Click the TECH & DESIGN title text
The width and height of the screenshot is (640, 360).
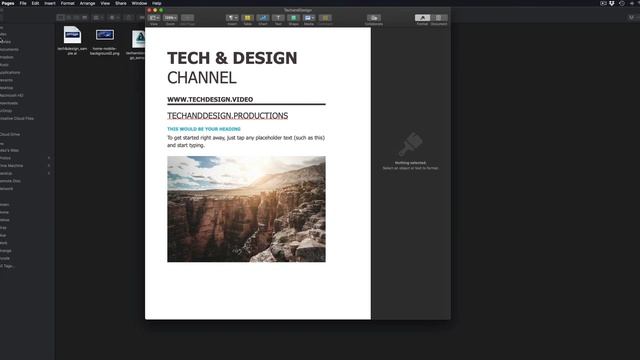tap(232, 58)
